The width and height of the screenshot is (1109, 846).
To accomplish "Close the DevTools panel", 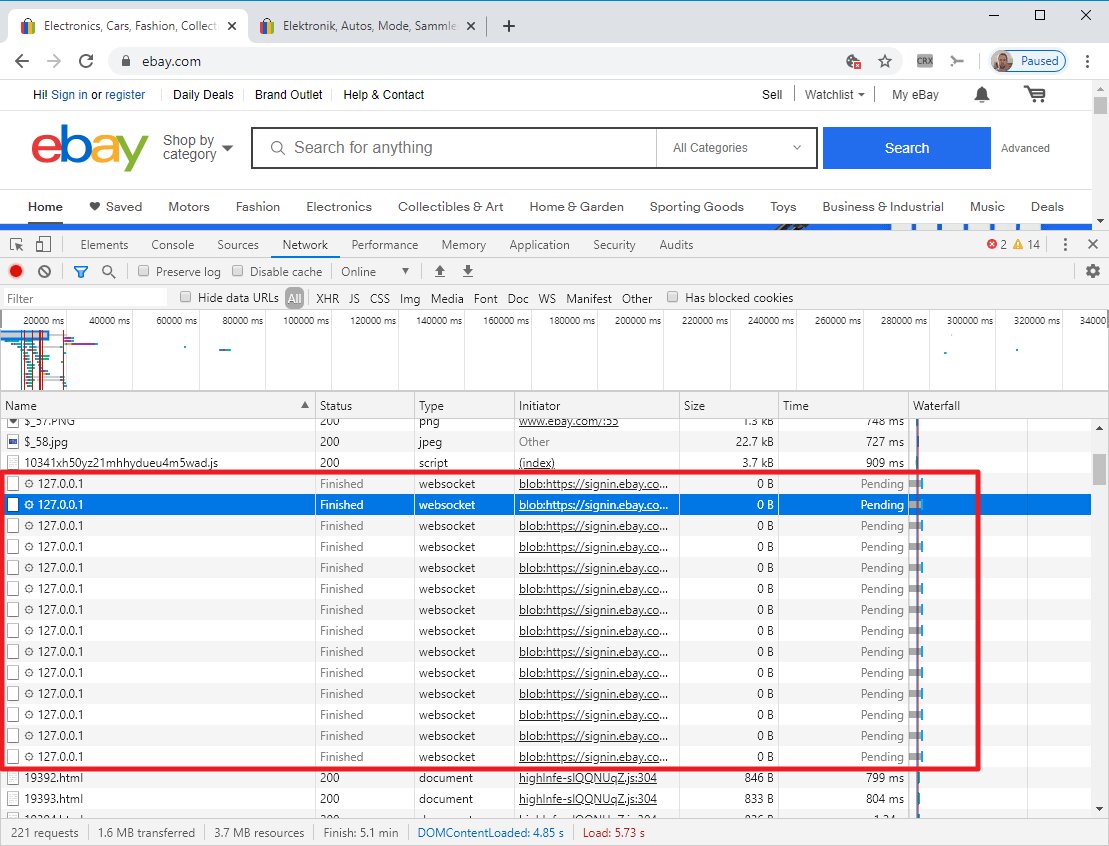I will click(1093, 245).
